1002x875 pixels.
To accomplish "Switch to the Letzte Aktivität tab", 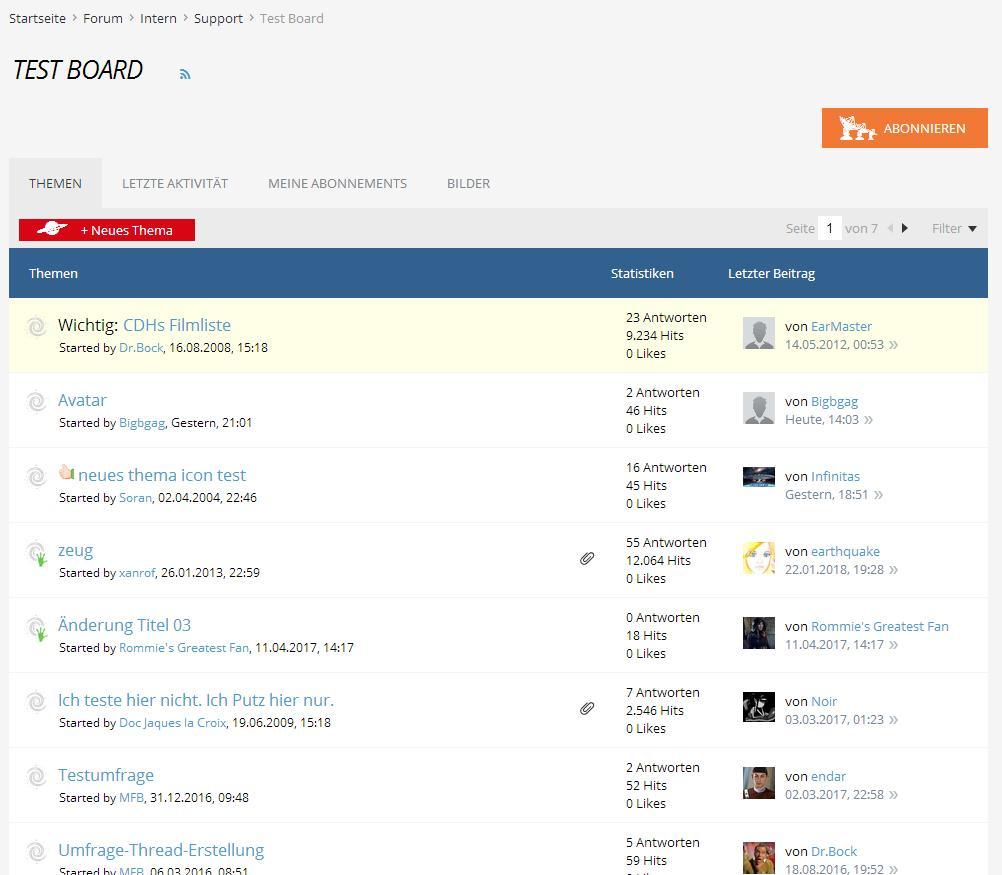I will (175, 184).
